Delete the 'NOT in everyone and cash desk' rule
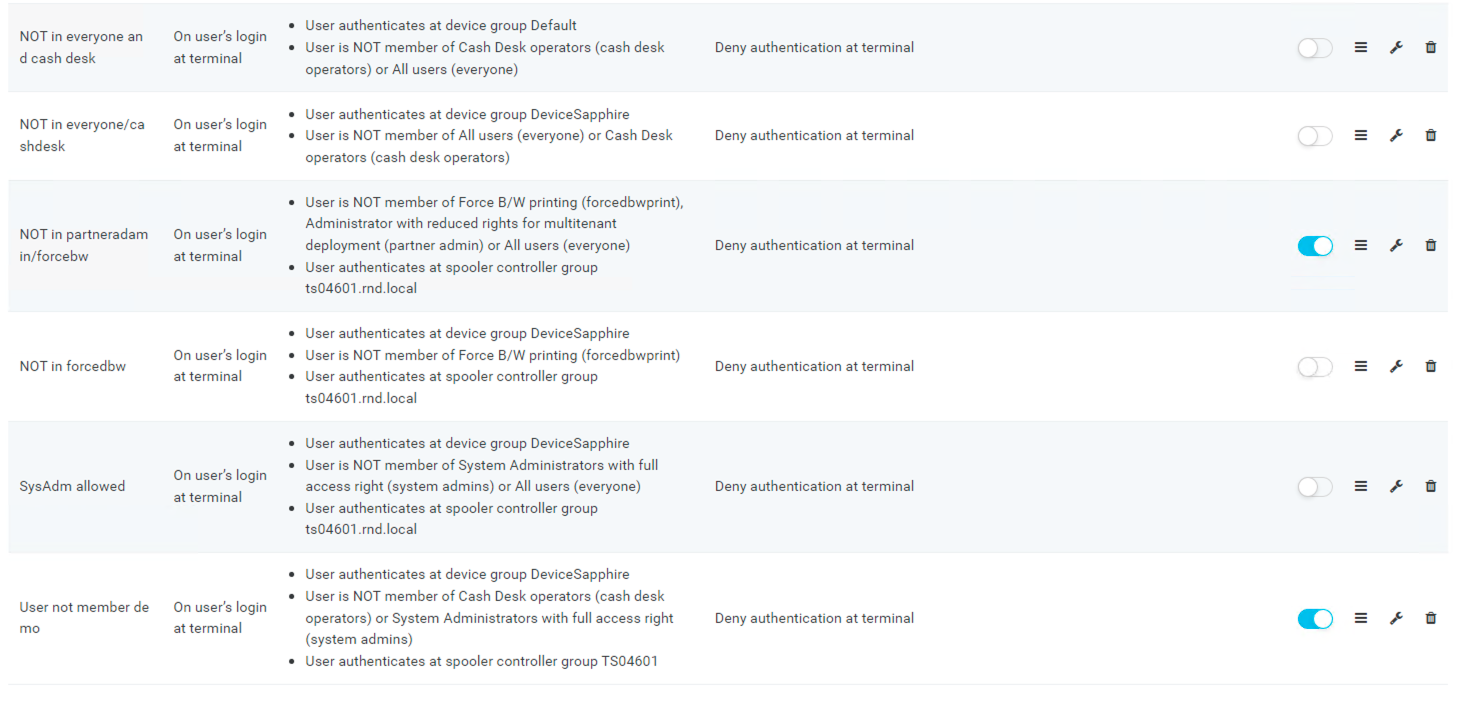The width and height of the screenshot is (1457, 712). [x=1430, y=48]
